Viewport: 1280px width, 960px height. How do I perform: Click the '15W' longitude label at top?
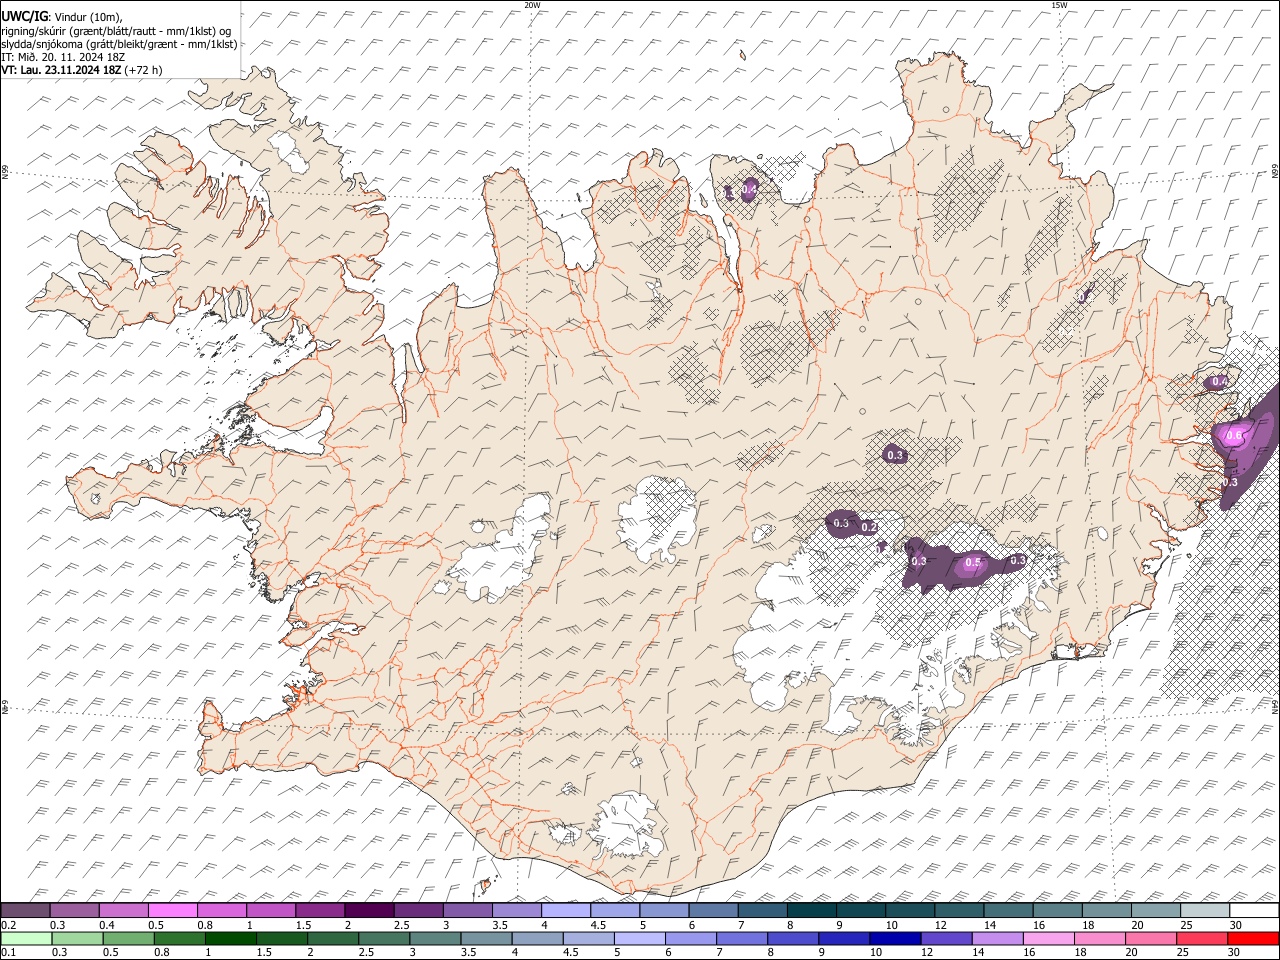click(x=1059, y=5)
